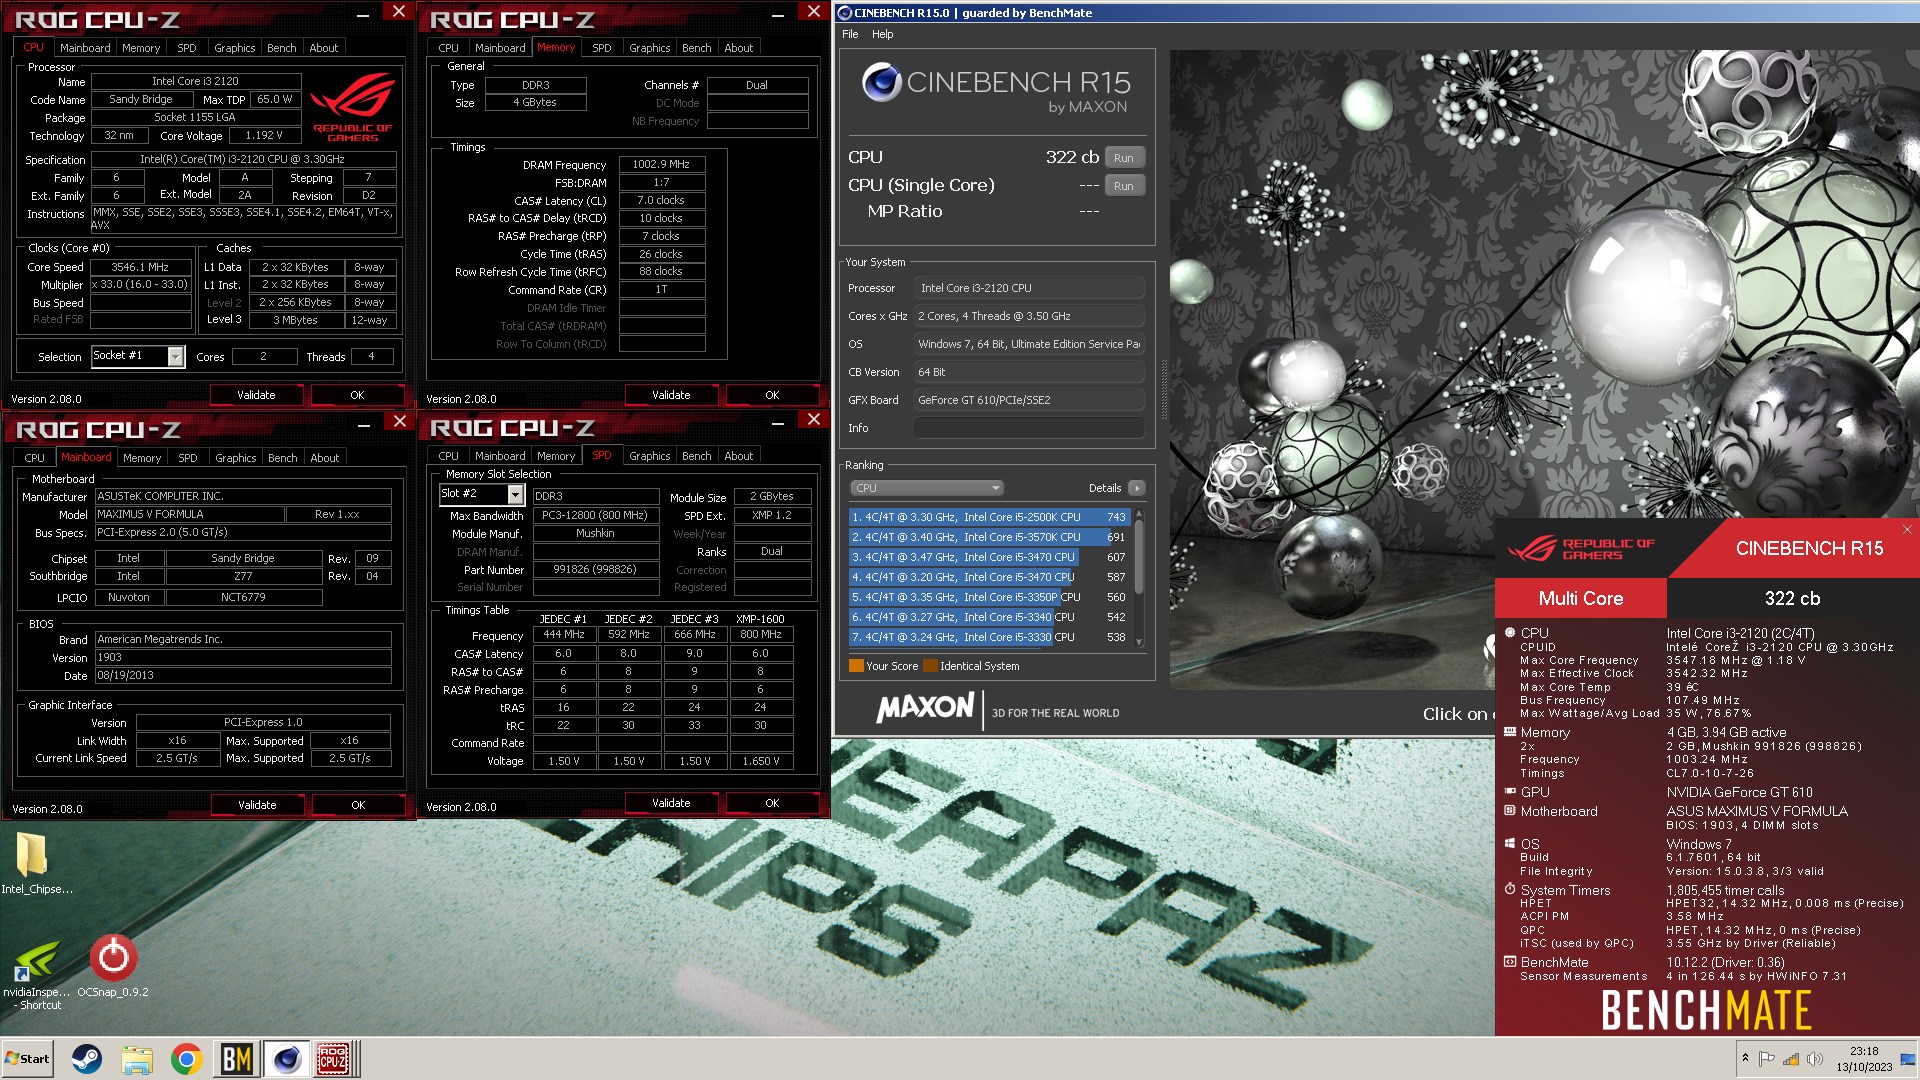Image resolution: width=1920 pixels, height=1080 pixels.
Task: Toggle ranking Details arrow button
Action: coord(1136,488)
